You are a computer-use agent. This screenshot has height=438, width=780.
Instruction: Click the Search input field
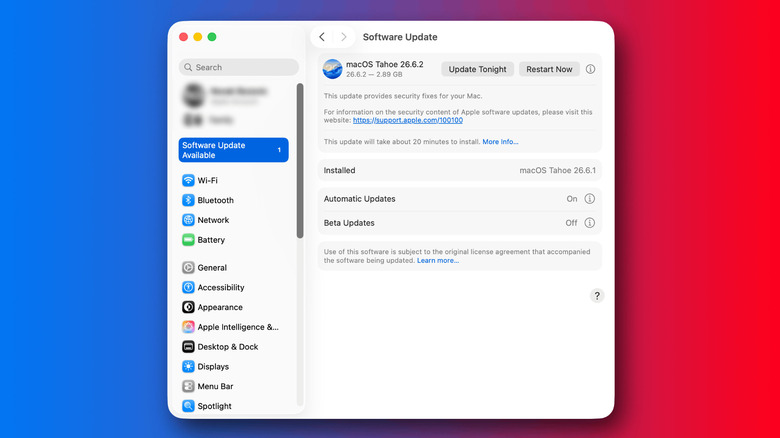coord(239,67)
